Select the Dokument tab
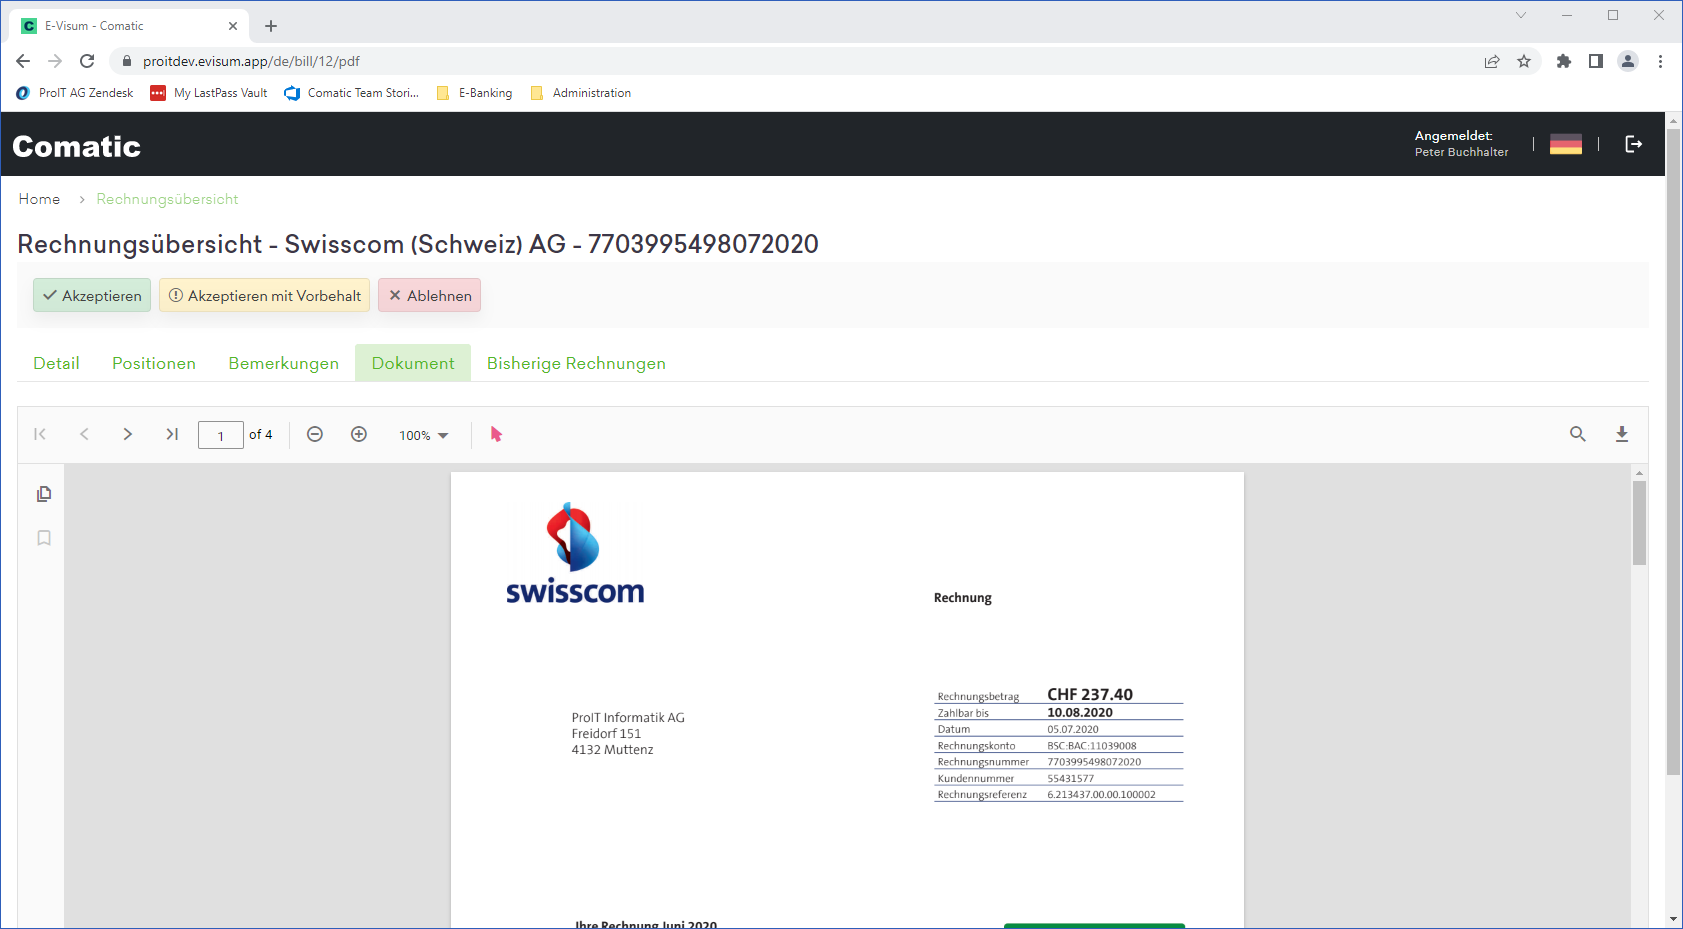This screenshot has height=929, width=1683. click(x=413, y=363)
